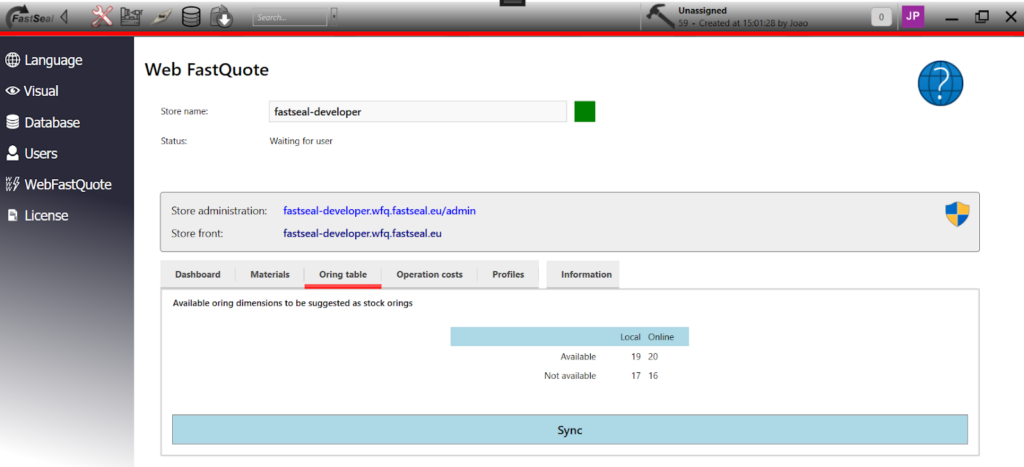Open the store administration link

(x=379, y=211)
